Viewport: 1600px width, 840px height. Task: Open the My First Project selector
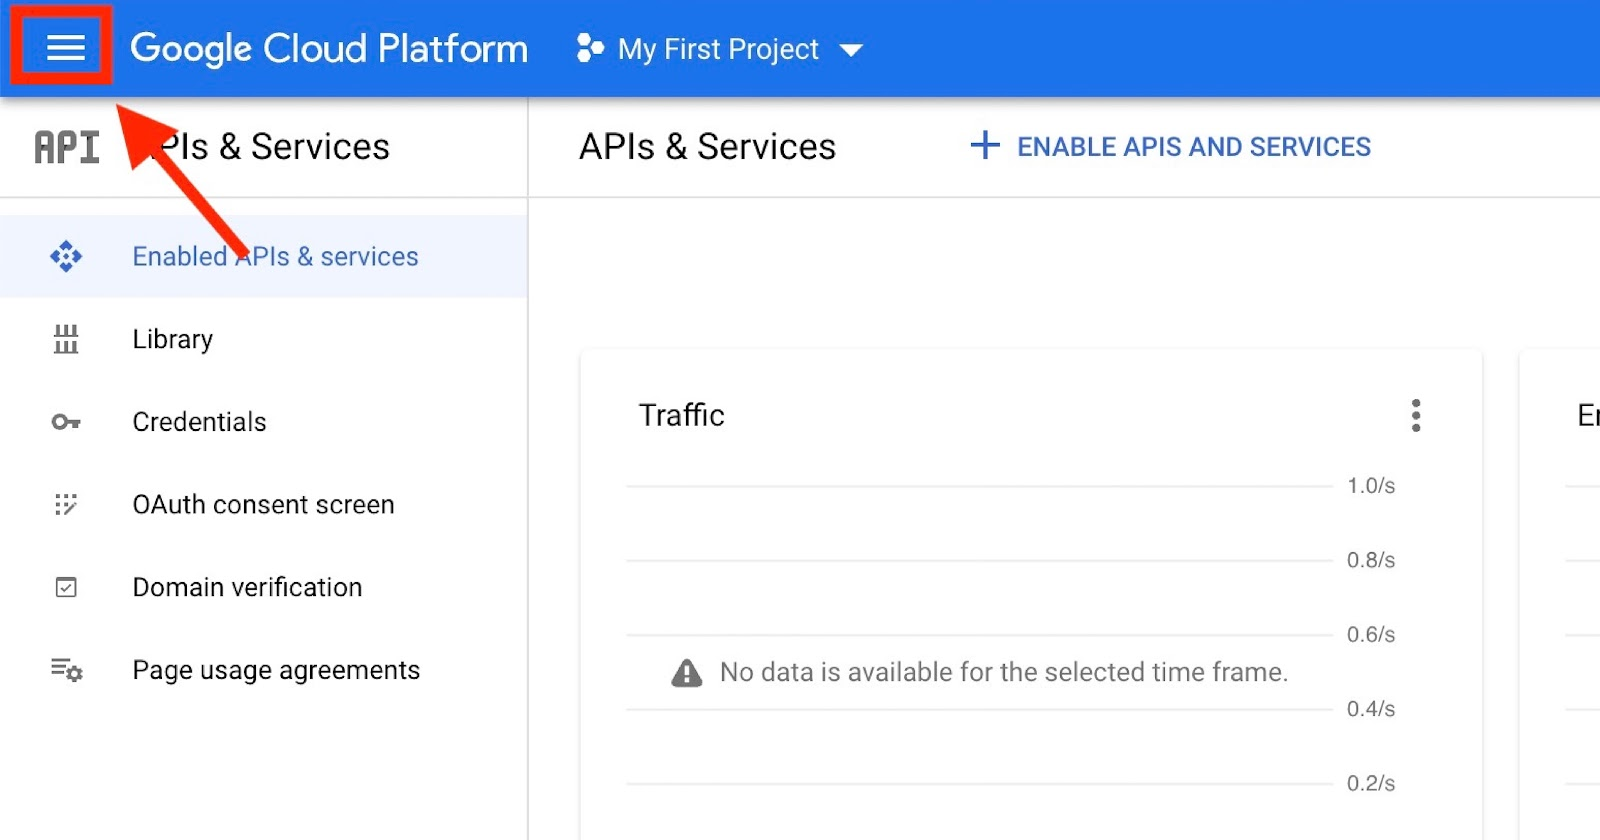pos(719,49)
